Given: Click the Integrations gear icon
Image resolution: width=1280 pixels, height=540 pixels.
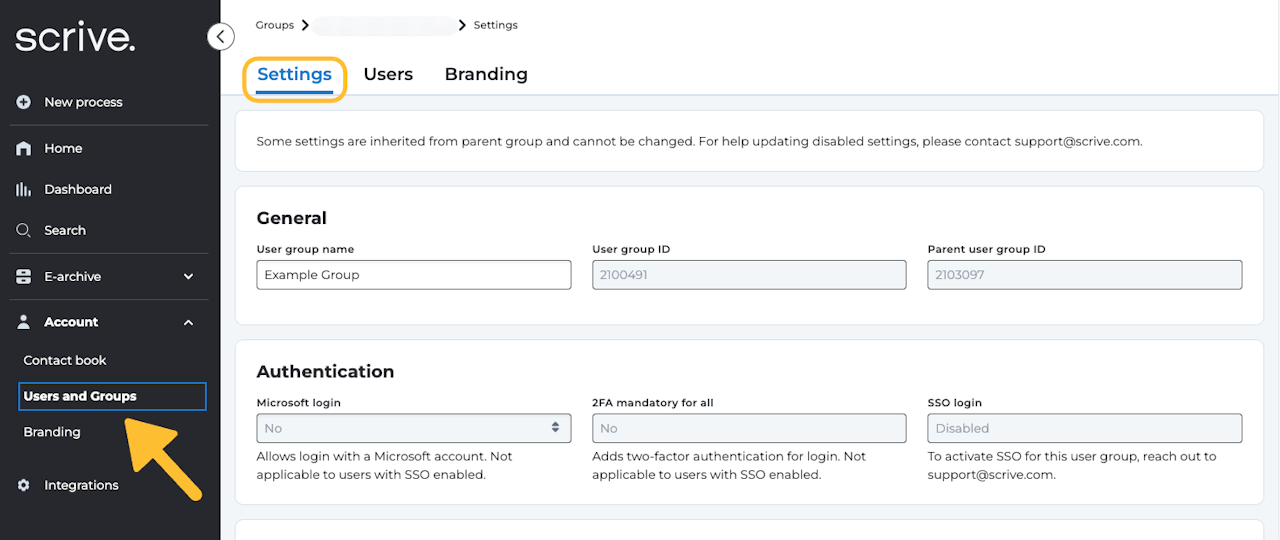Looking at the screenshot, I should (24, 485).
